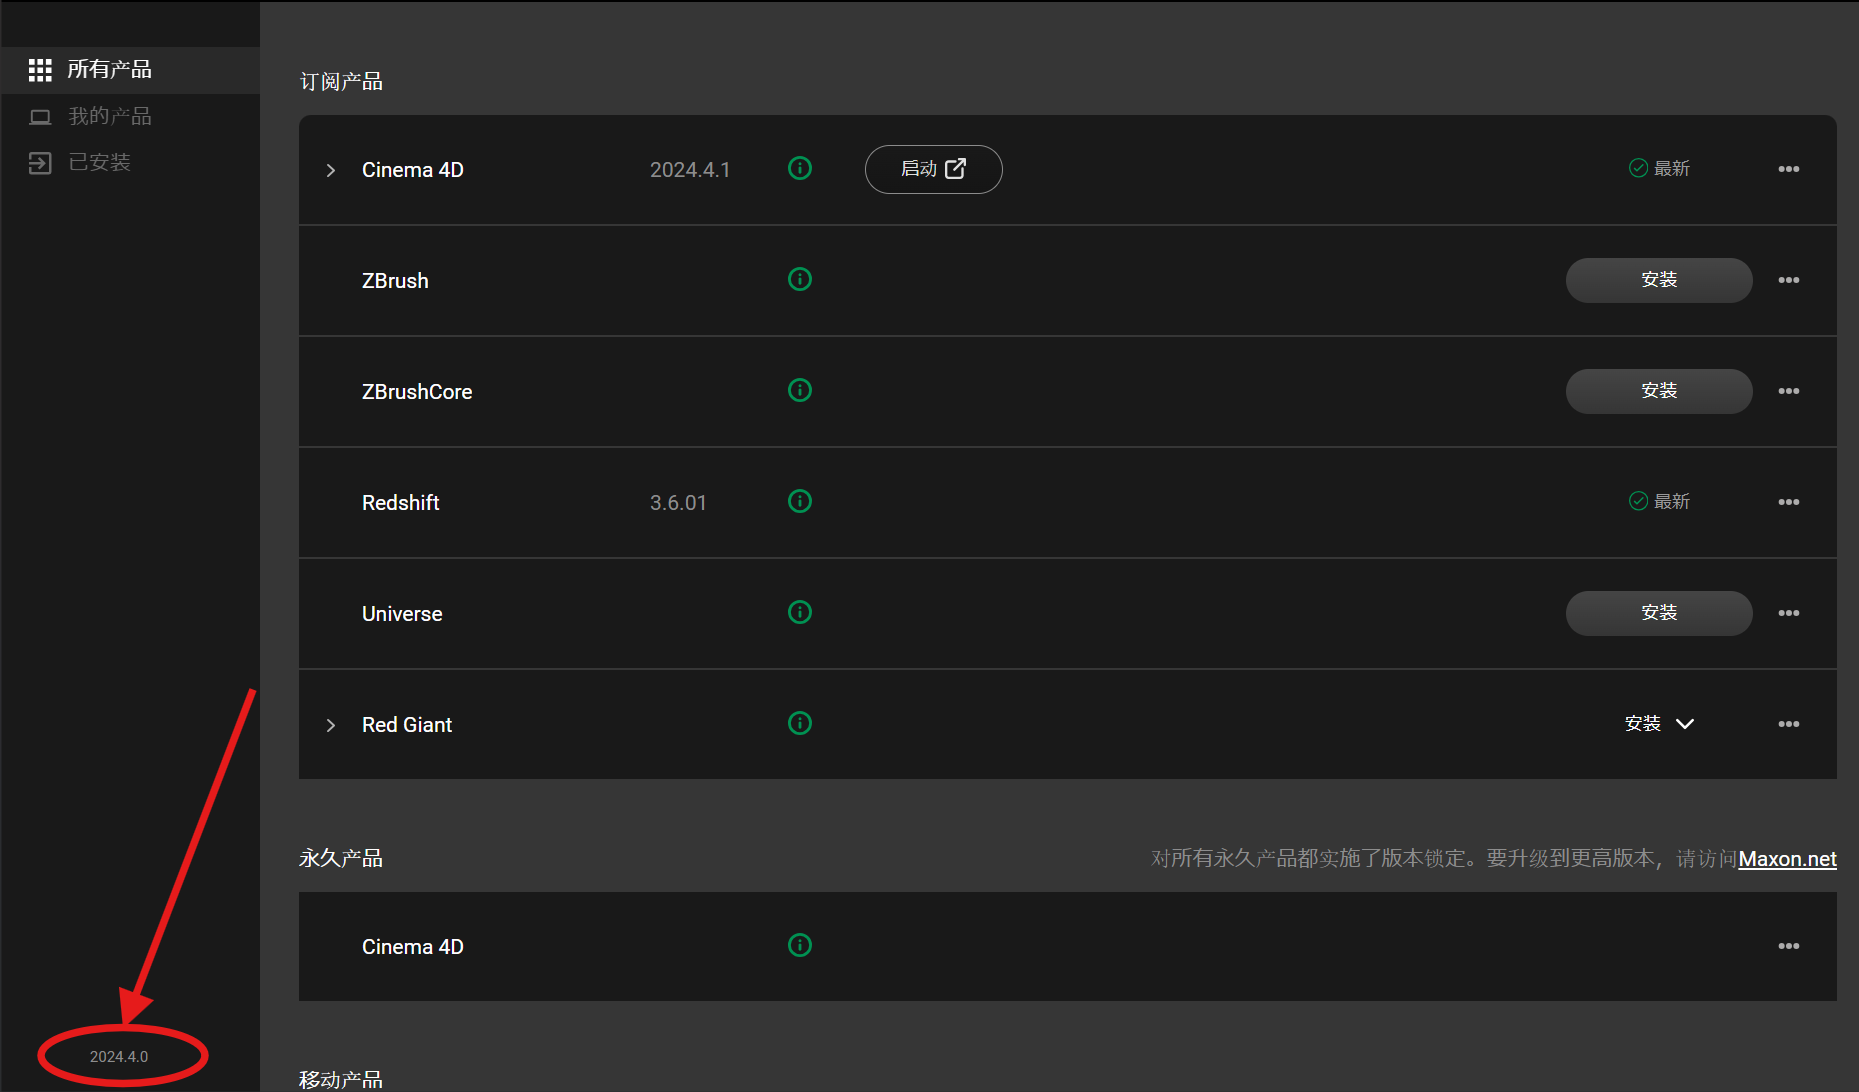View Redshift info icon

(800, 501)
